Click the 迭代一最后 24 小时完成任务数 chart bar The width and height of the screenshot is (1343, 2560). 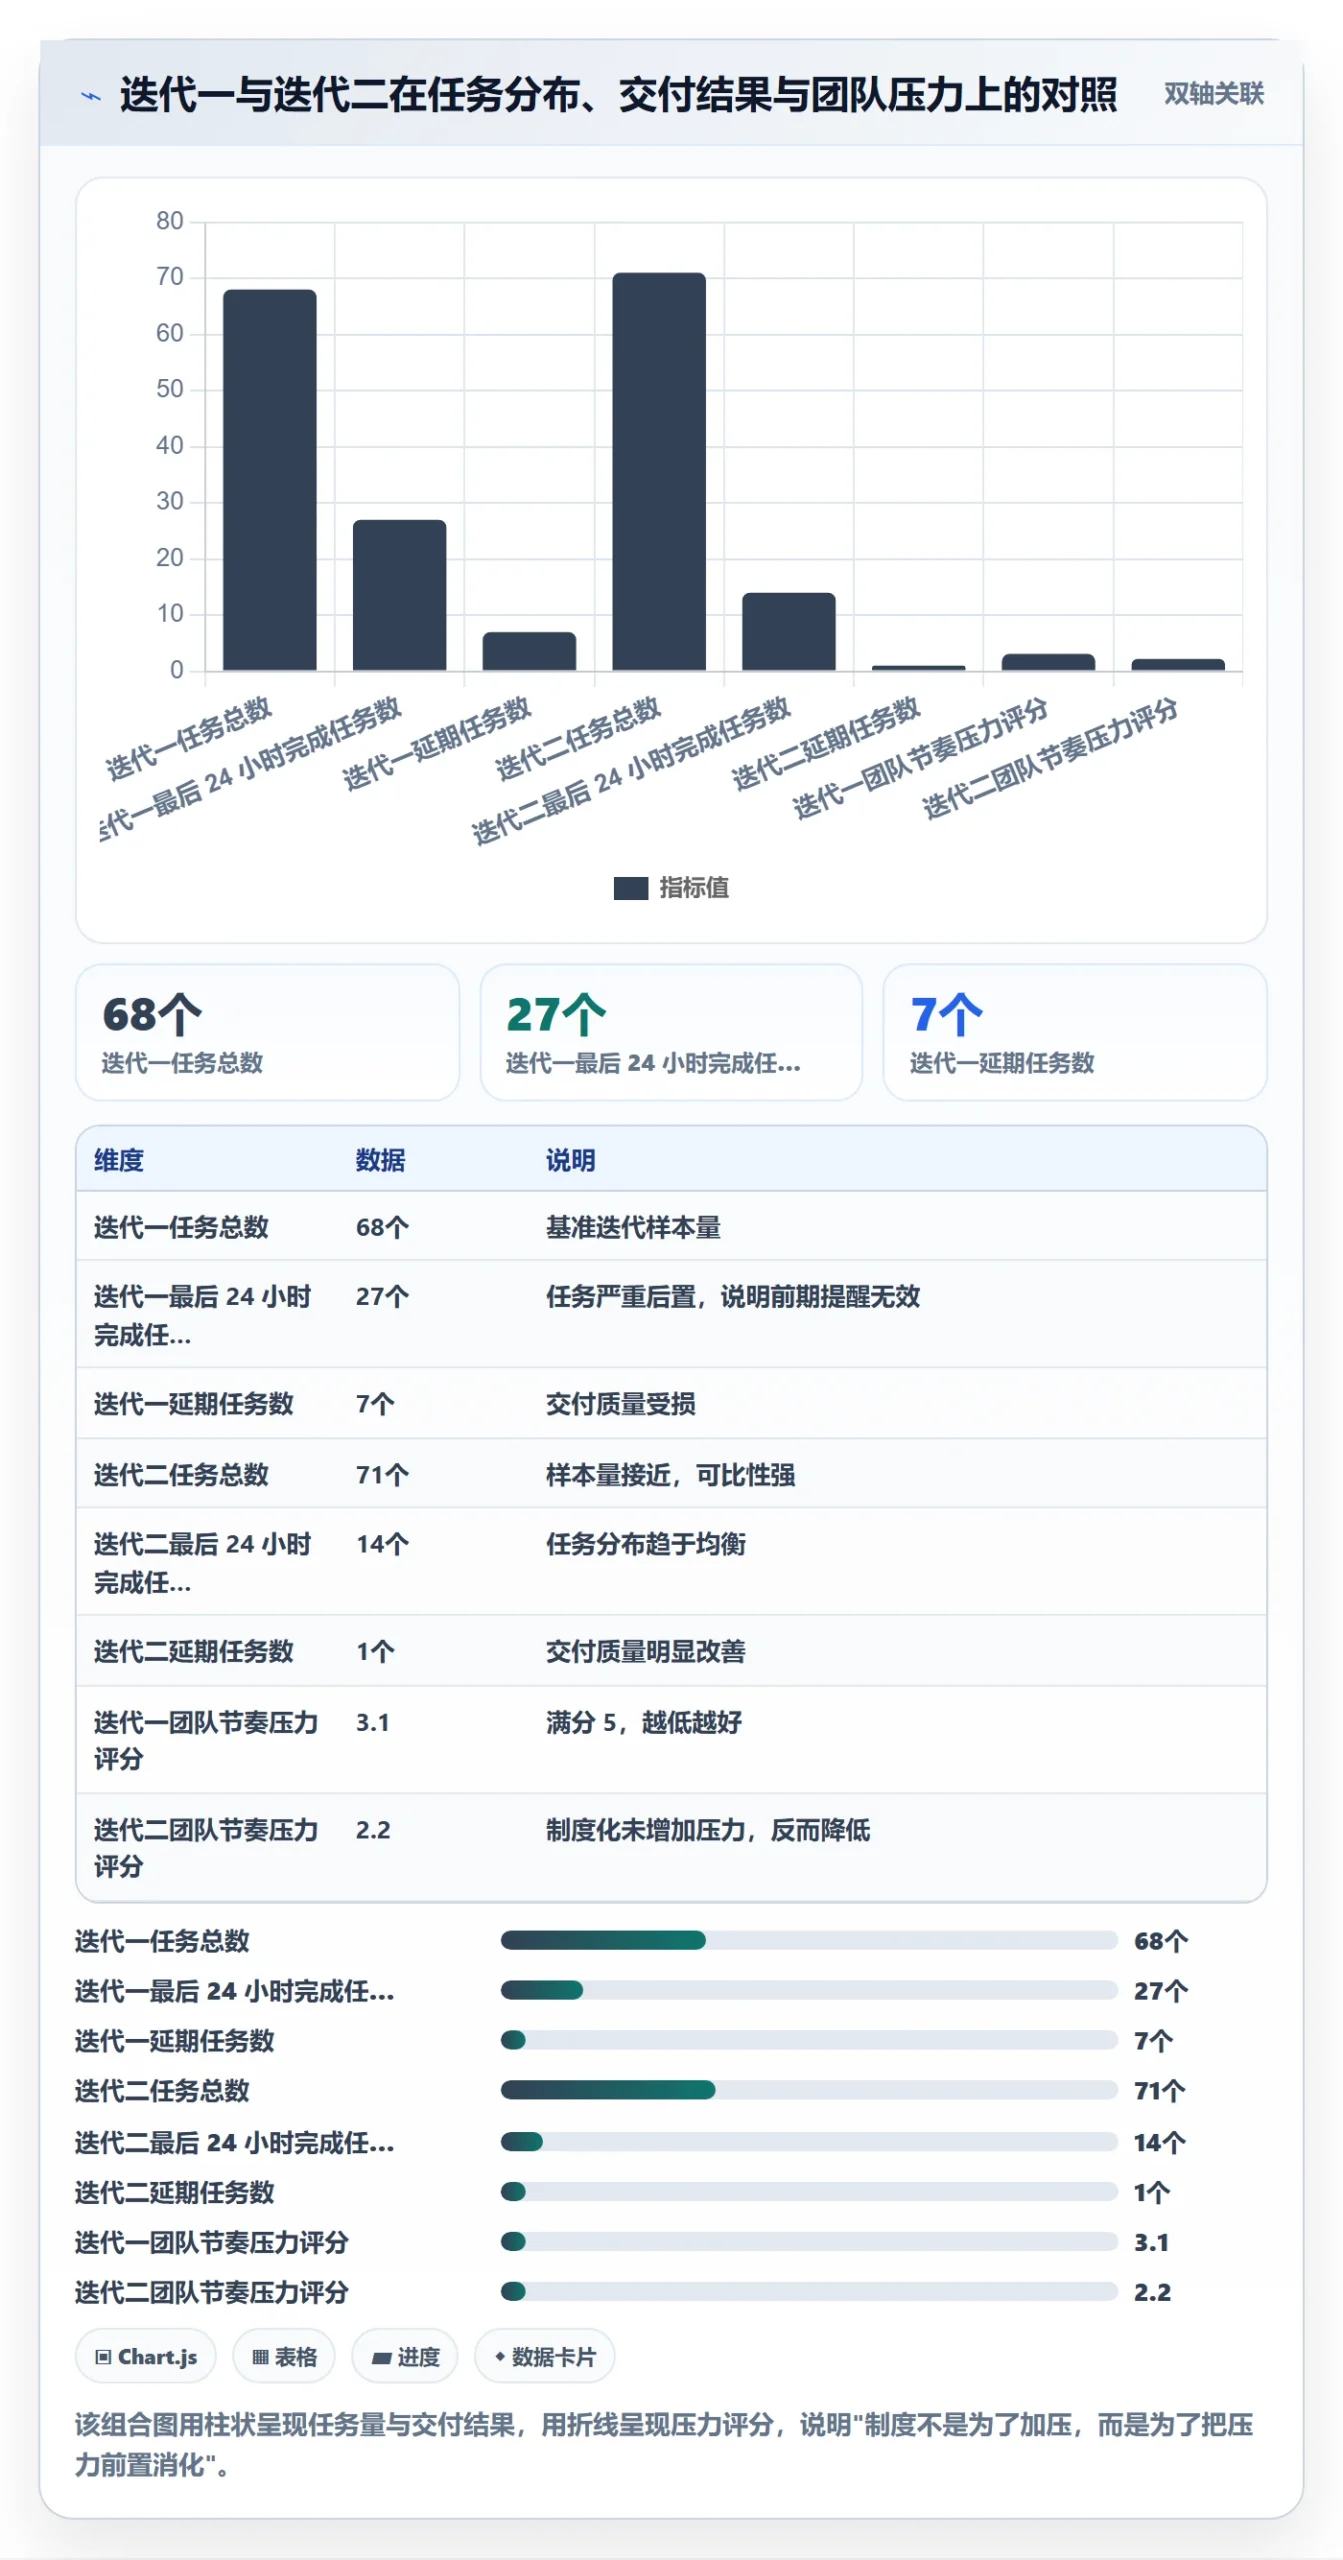(400, 595)
